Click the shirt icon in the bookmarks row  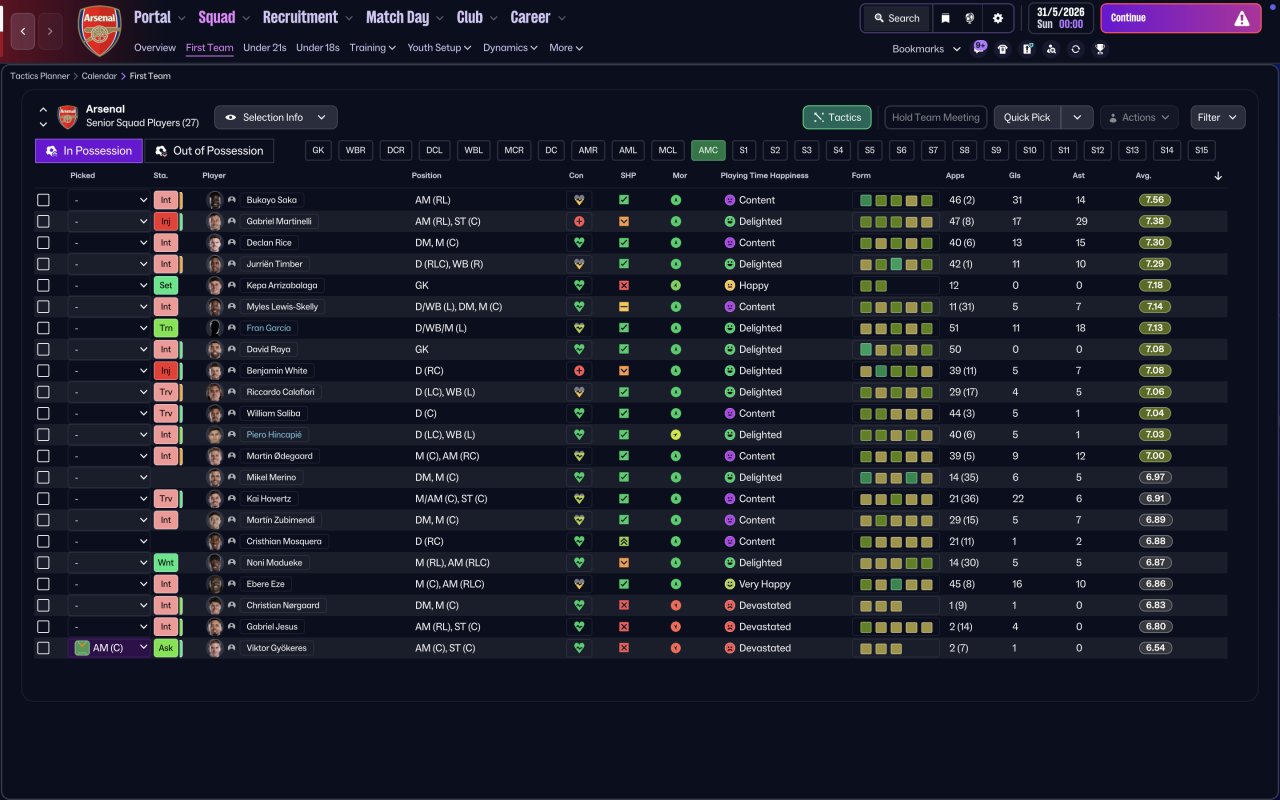1003,49
